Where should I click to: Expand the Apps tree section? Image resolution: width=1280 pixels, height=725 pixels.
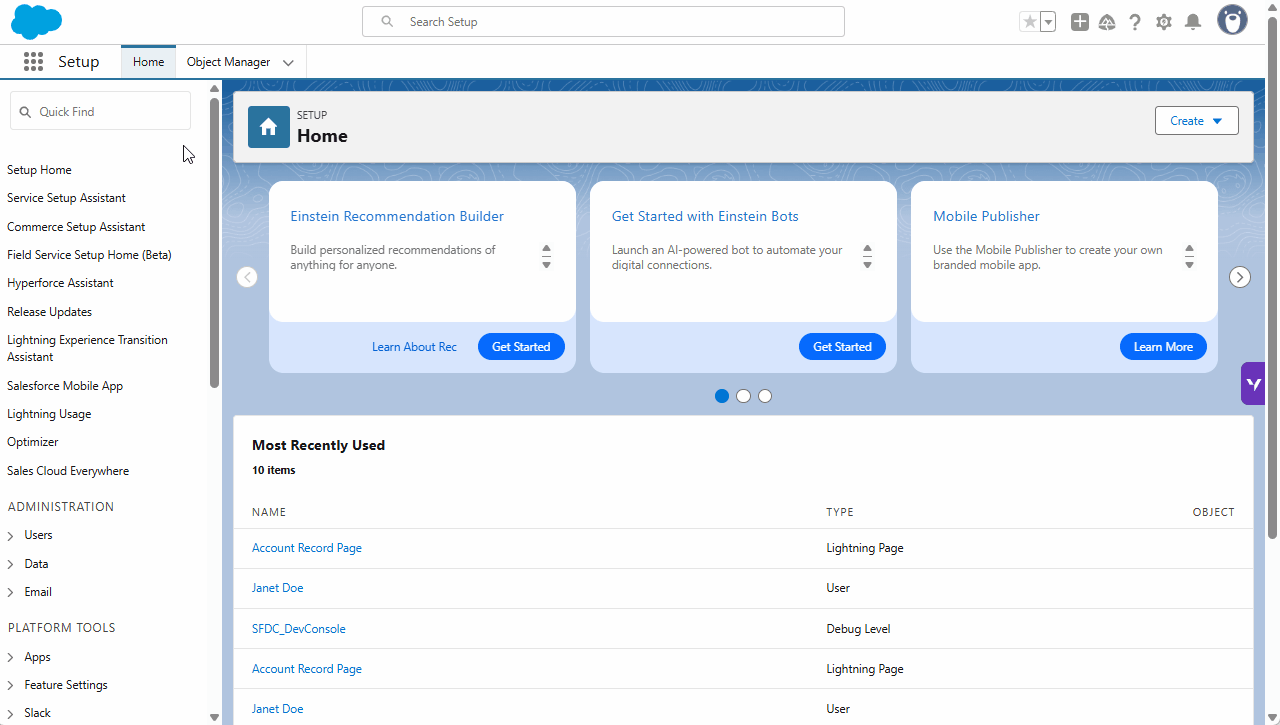pos(10,657)
